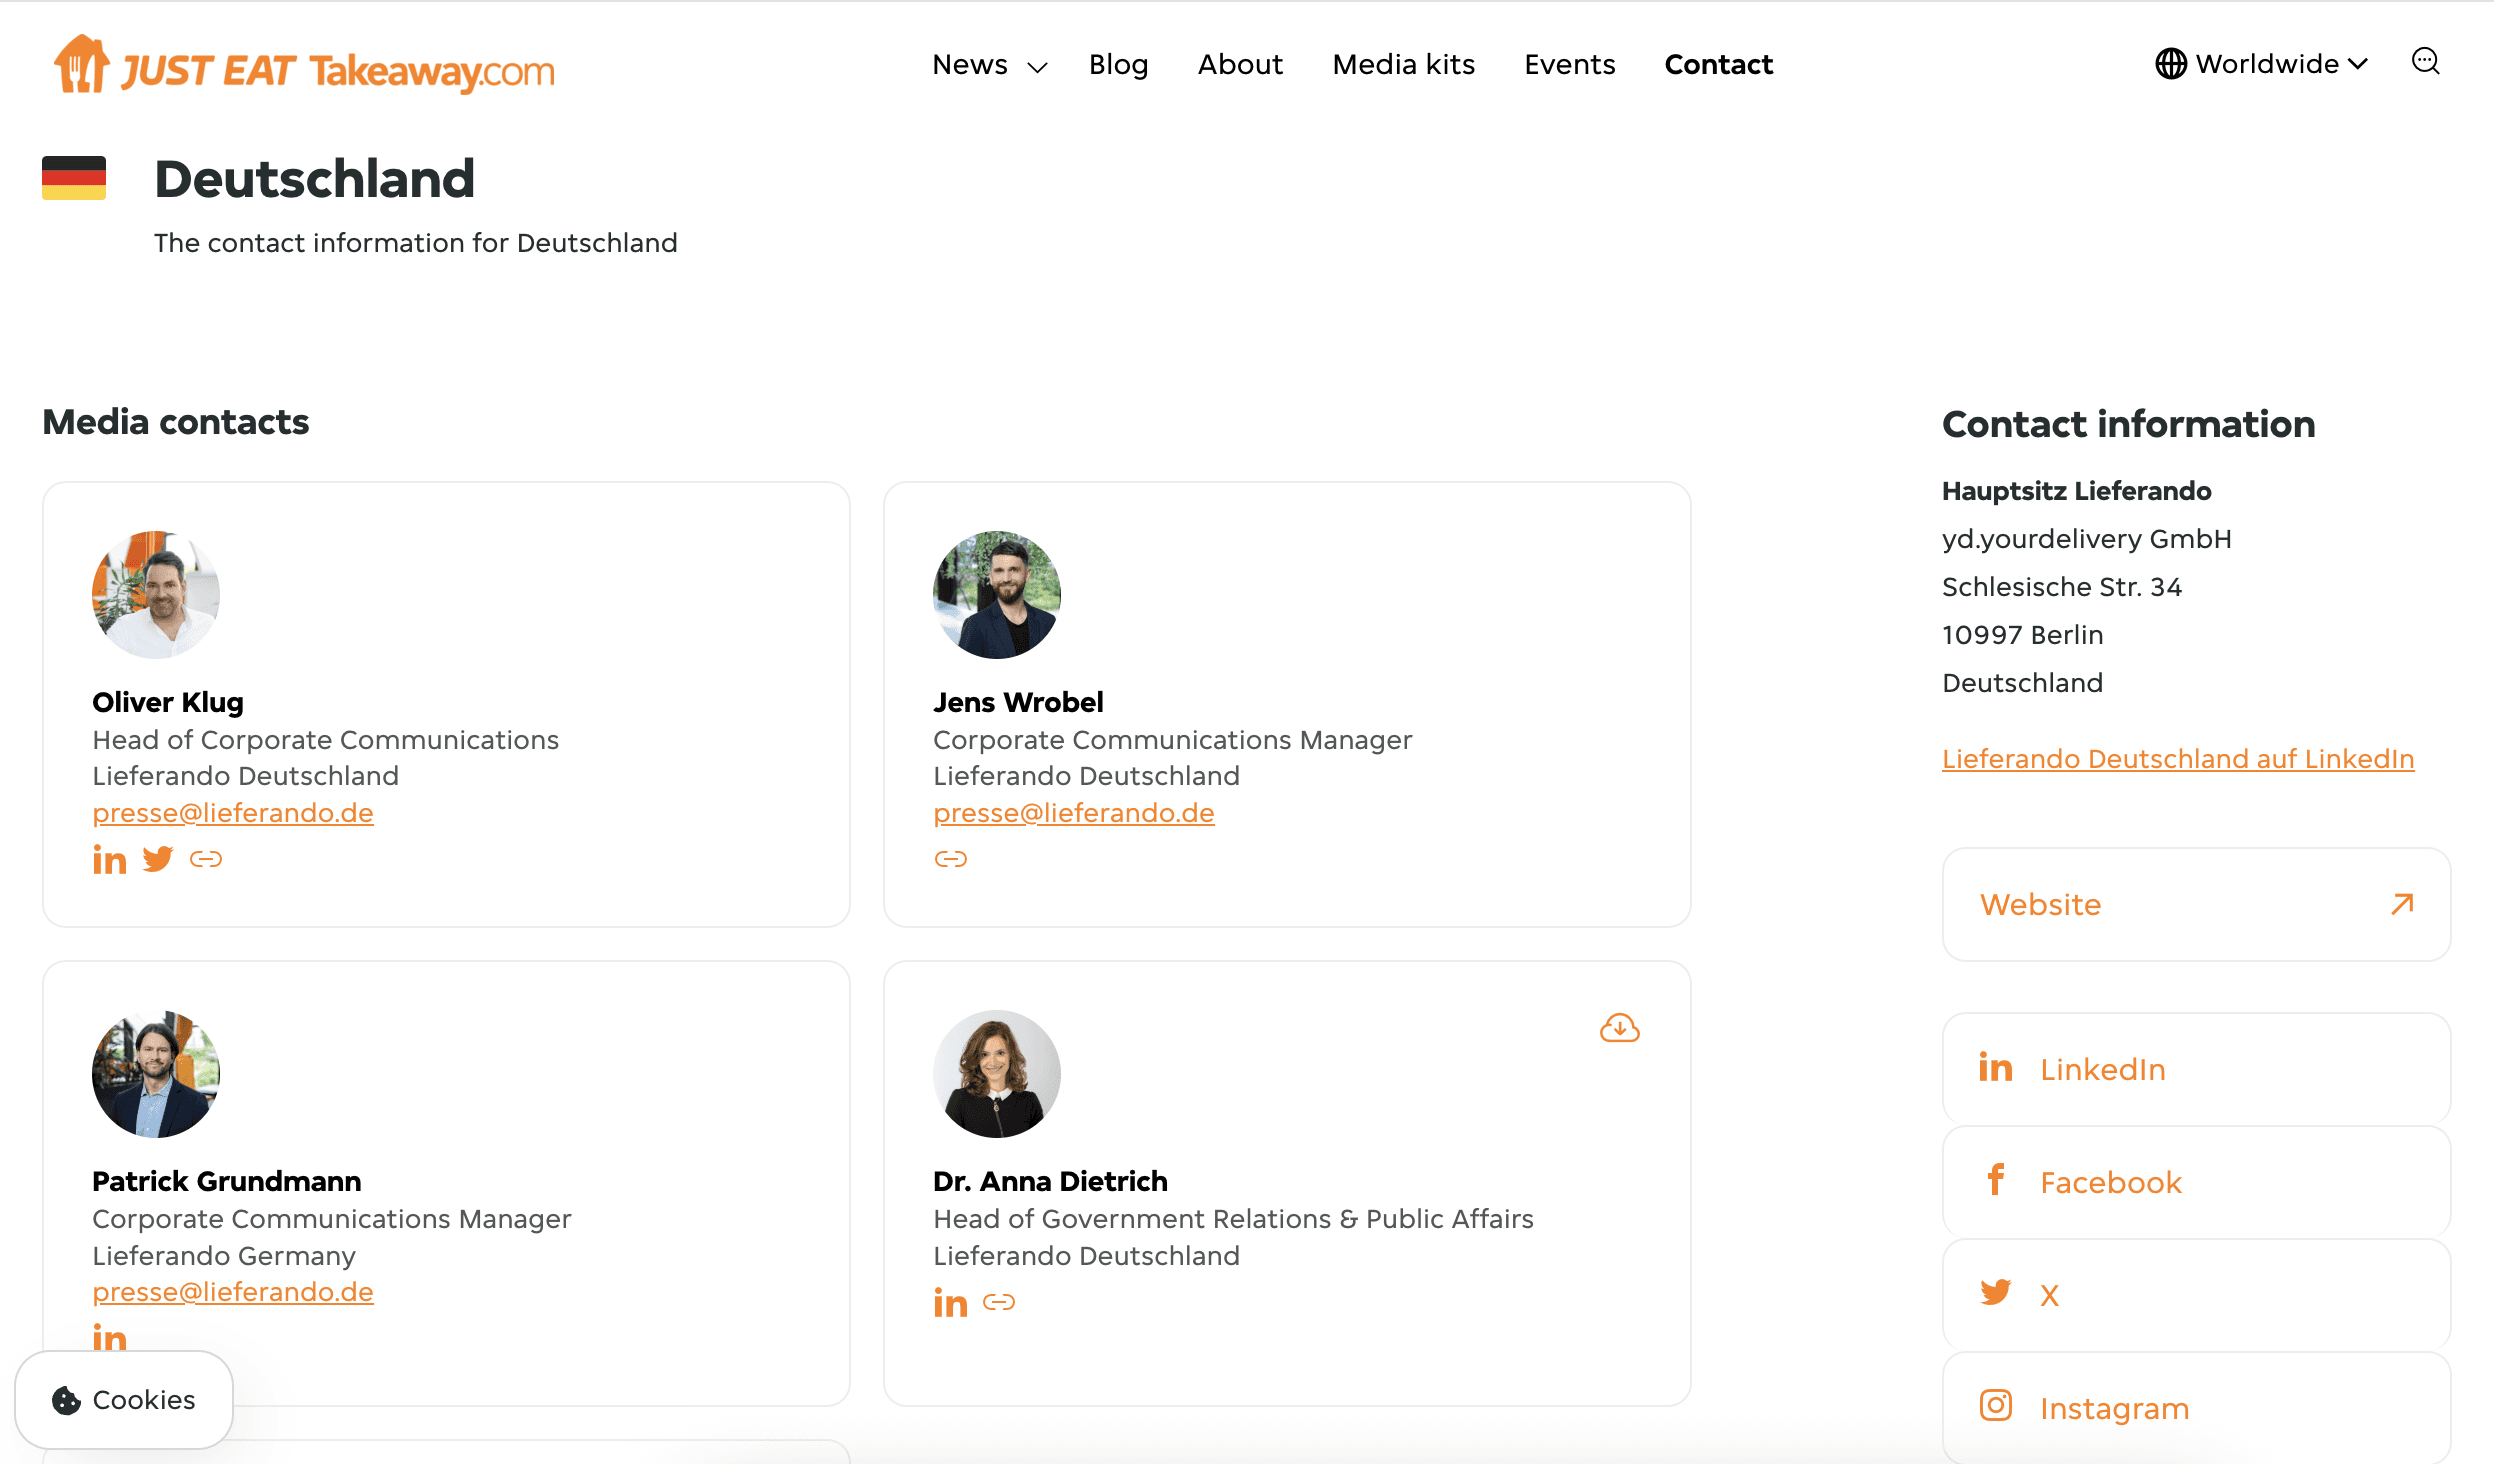Click the arrow icon on the Website card

coord(2402,904)
